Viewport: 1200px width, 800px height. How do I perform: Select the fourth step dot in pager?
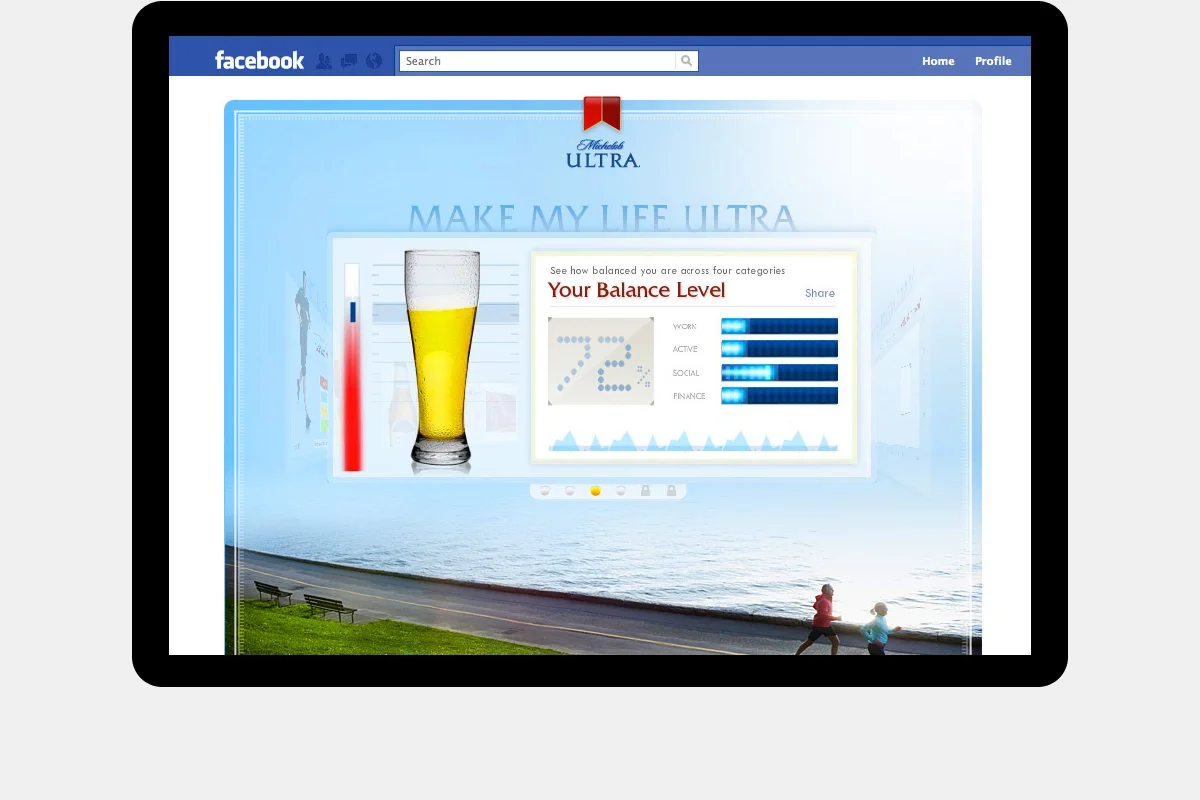pyautogui.click(x=621, y=491)
